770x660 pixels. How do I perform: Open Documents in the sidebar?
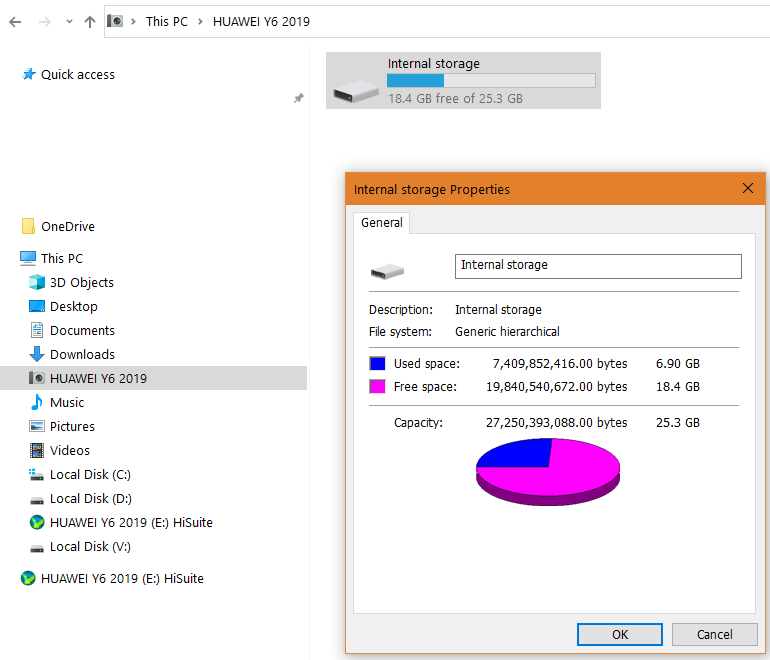pos(82,330)
